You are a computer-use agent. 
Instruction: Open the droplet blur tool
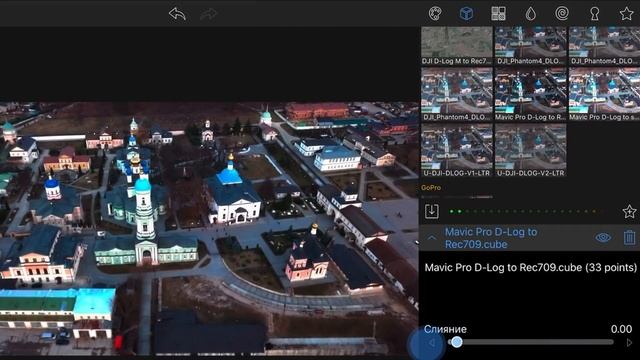(x=530, y=13)
